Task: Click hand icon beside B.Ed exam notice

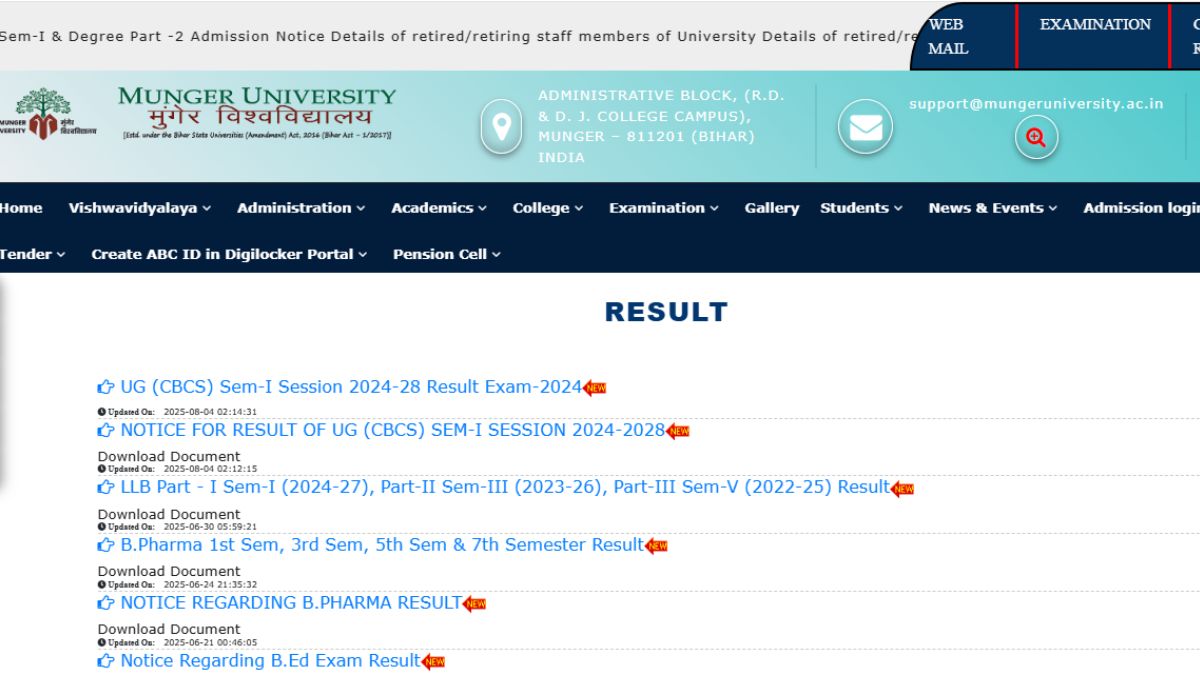Action: pos(106,661)
